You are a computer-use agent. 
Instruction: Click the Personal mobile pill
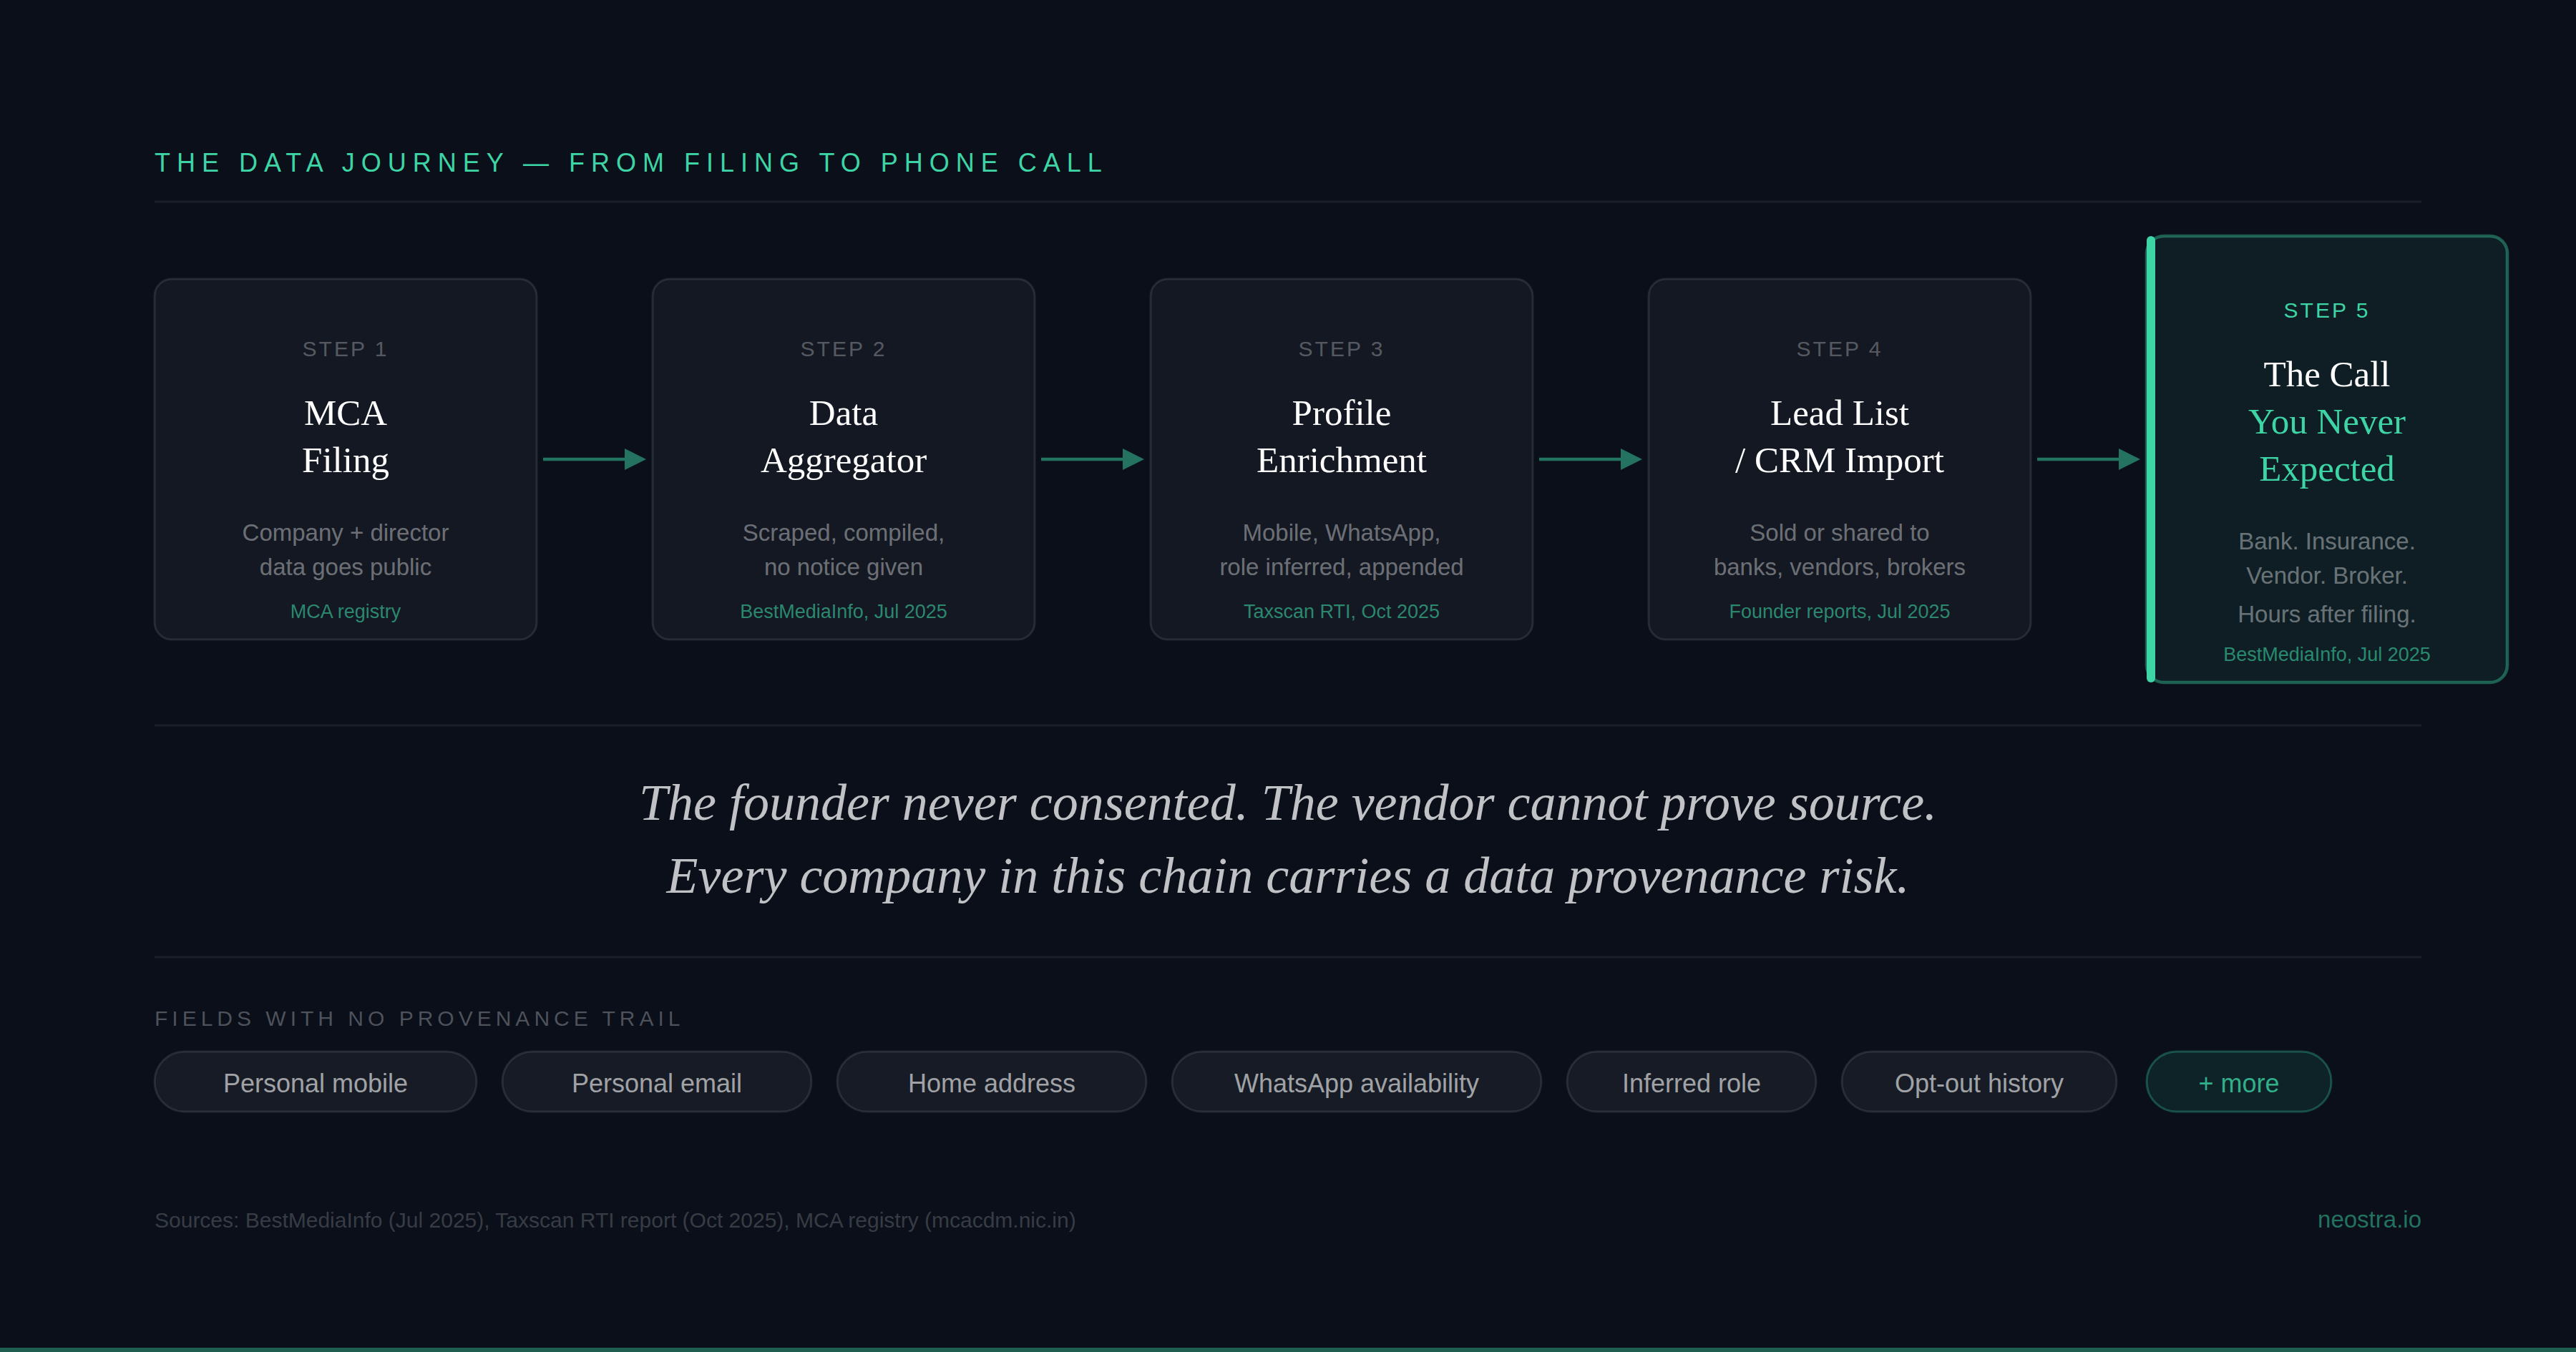point(315,1082)
